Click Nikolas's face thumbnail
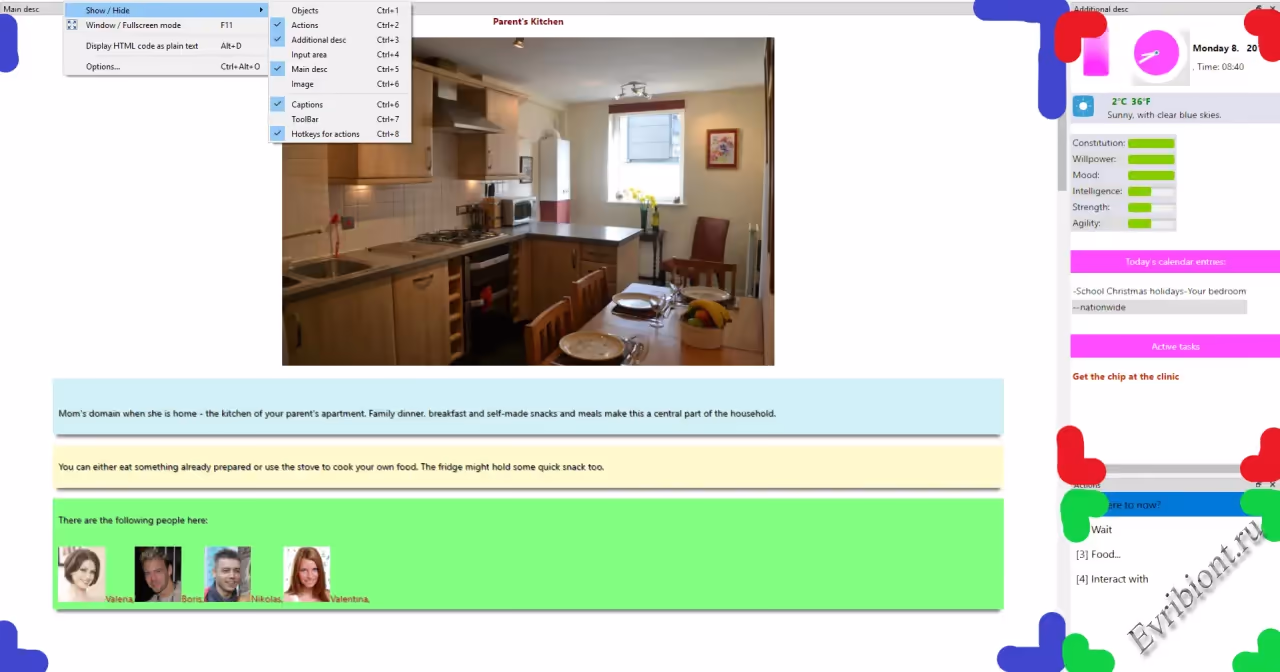This screenshot has height=672, width=1280. click(x=228, y=574)
